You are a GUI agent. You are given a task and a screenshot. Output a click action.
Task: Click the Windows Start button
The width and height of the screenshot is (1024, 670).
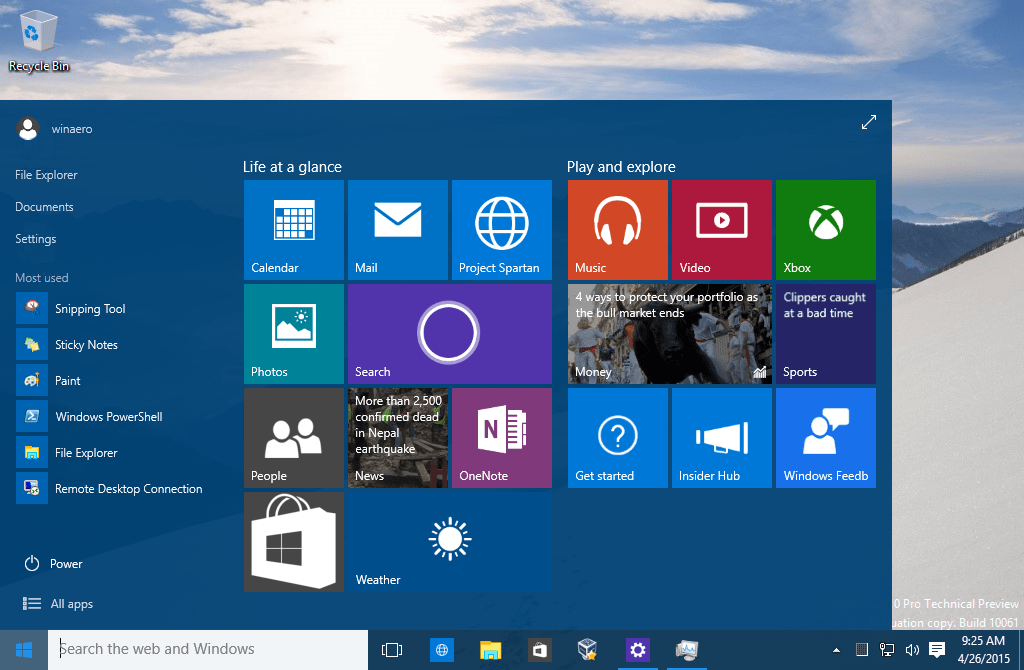click(x=24, y=650)
